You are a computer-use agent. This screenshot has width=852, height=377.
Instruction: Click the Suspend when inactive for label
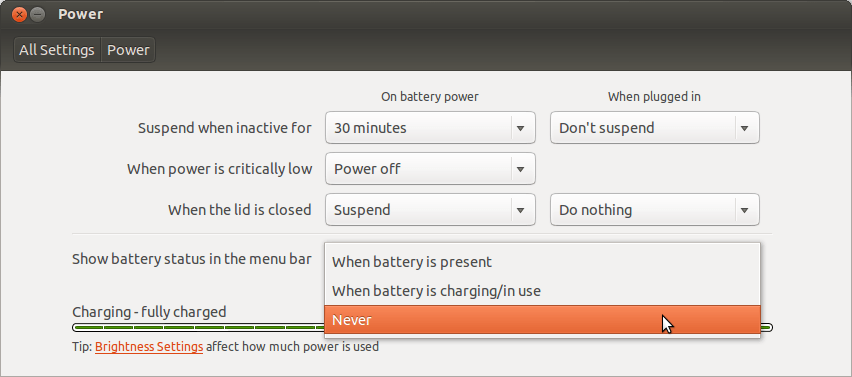[x=225, y=128]
